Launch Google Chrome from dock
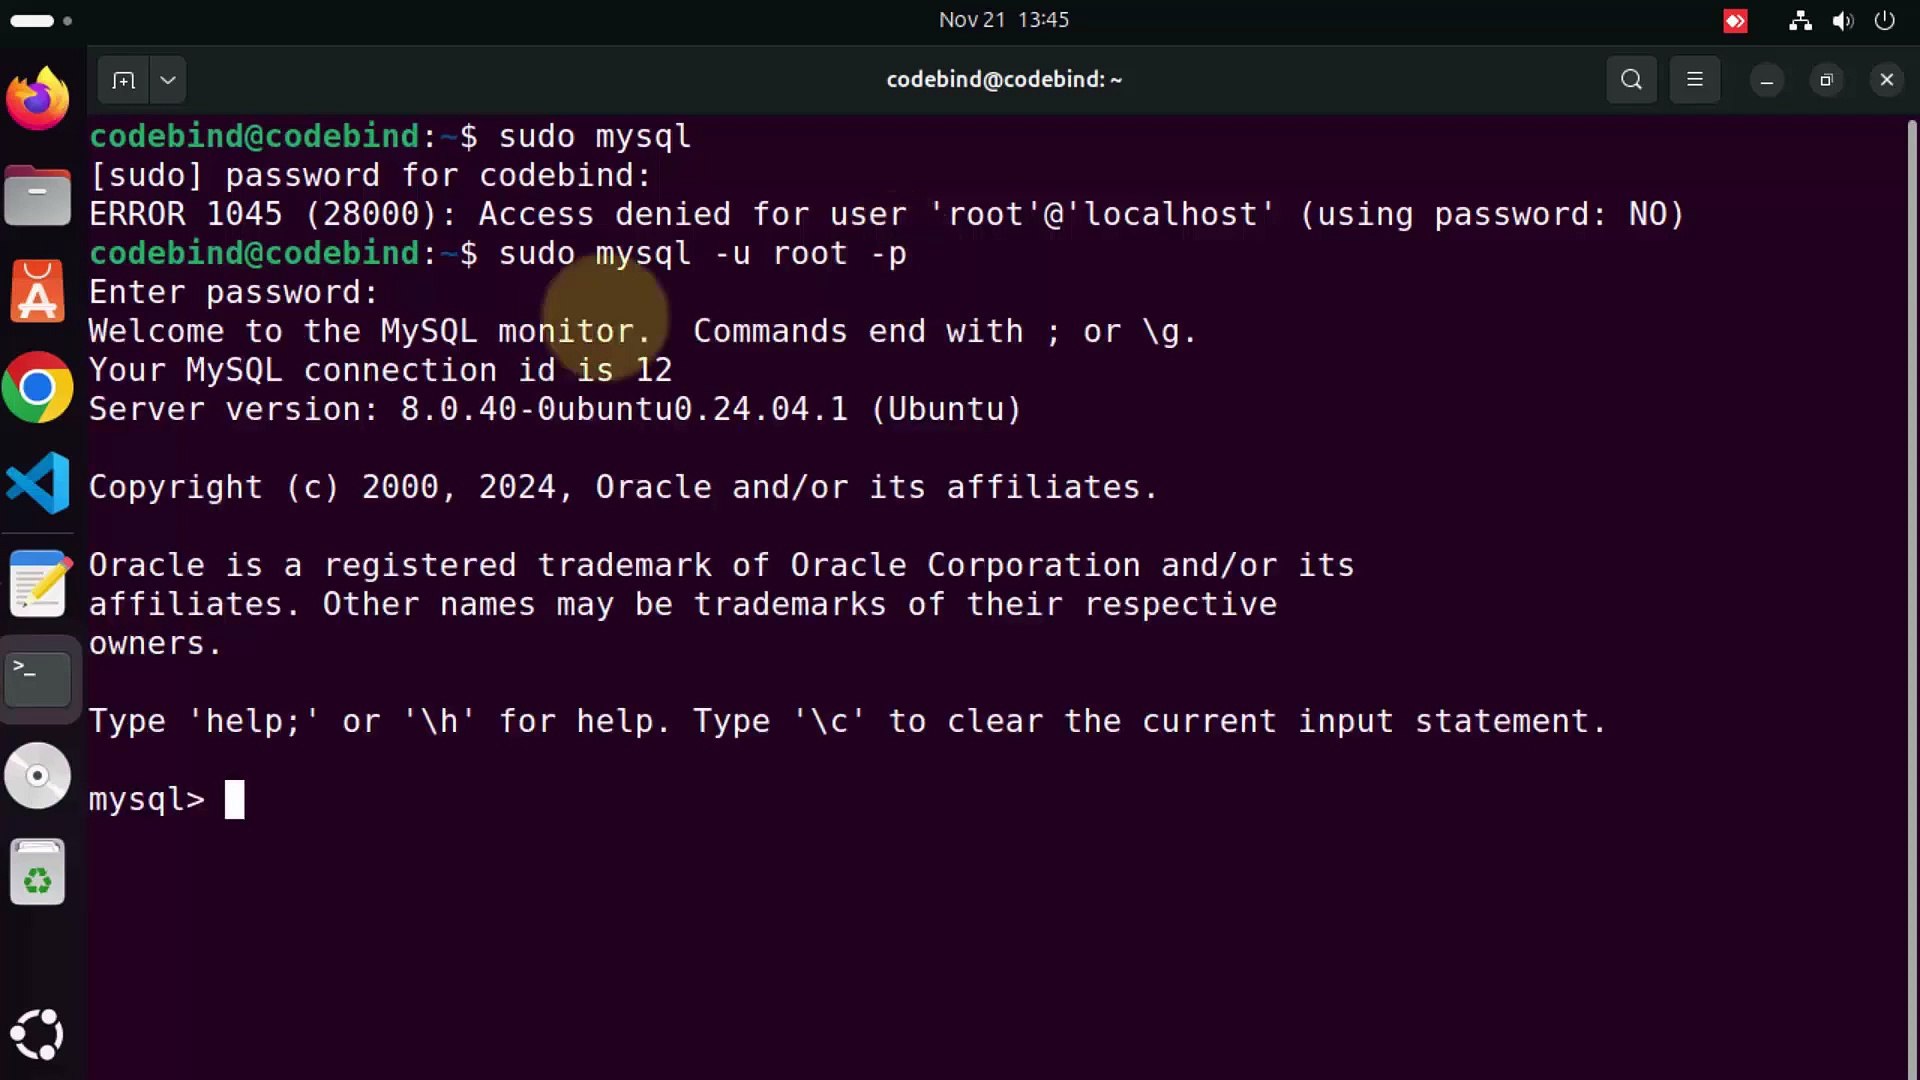 [x=38, y=387]
